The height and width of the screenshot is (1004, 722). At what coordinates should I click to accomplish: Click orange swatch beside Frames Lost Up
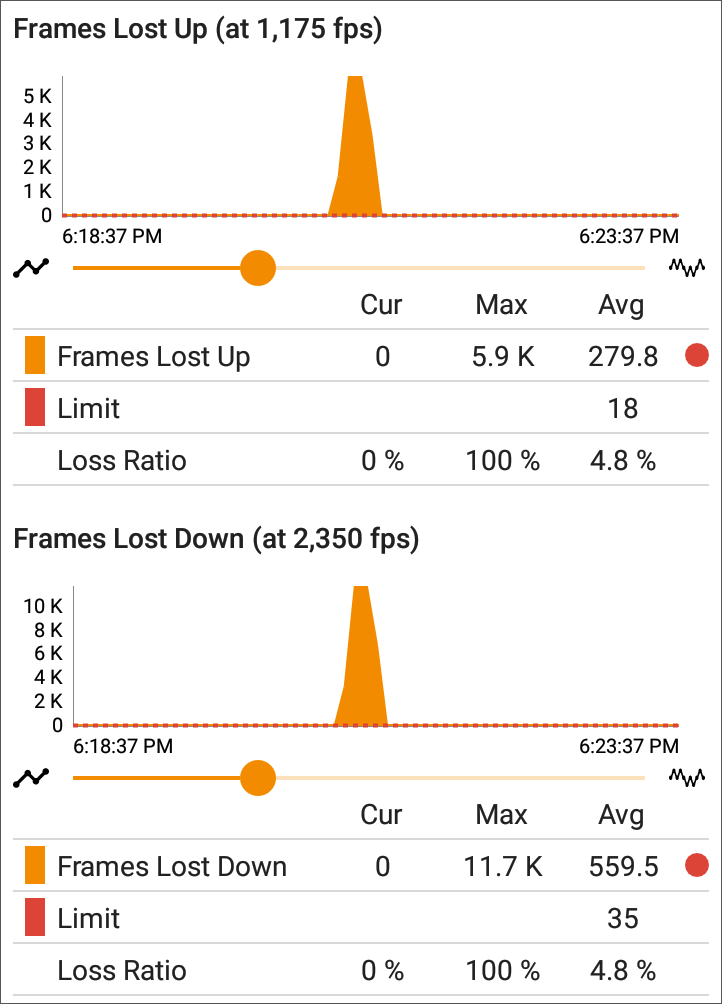(x=35, y=355)
